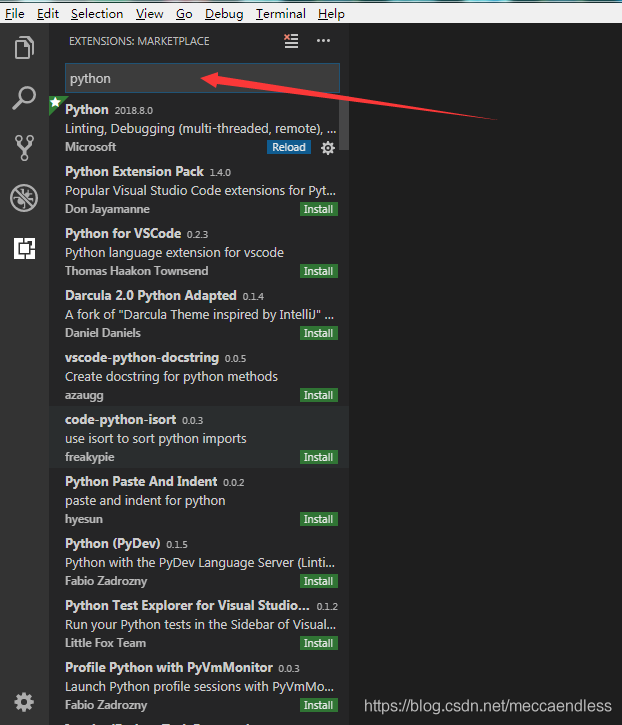The image size is (622, 725).
Task: Click publisher name Thomas Haakon Townsend
Action: (x=136, y=271)
